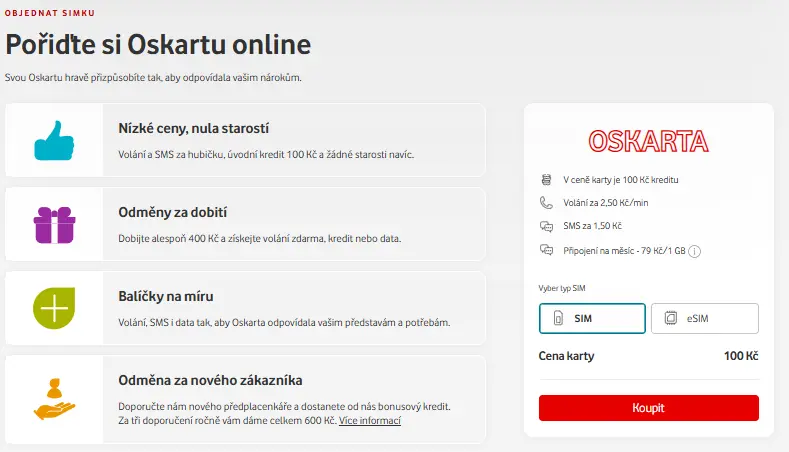The width and height of the screenshot is (789, 452).
Task: Click 'Volání a SMS za hubičku' description
Action: click(266, 155)
